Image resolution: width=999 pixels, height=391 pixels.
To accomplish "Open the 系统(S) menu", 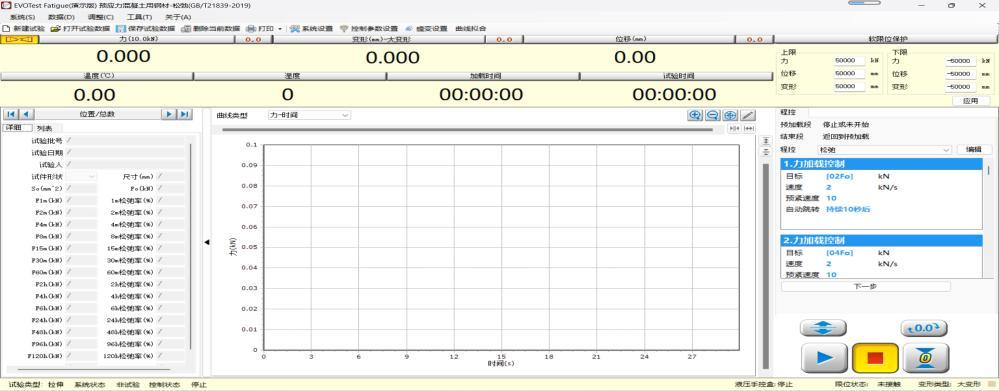I will click(23, 17).
